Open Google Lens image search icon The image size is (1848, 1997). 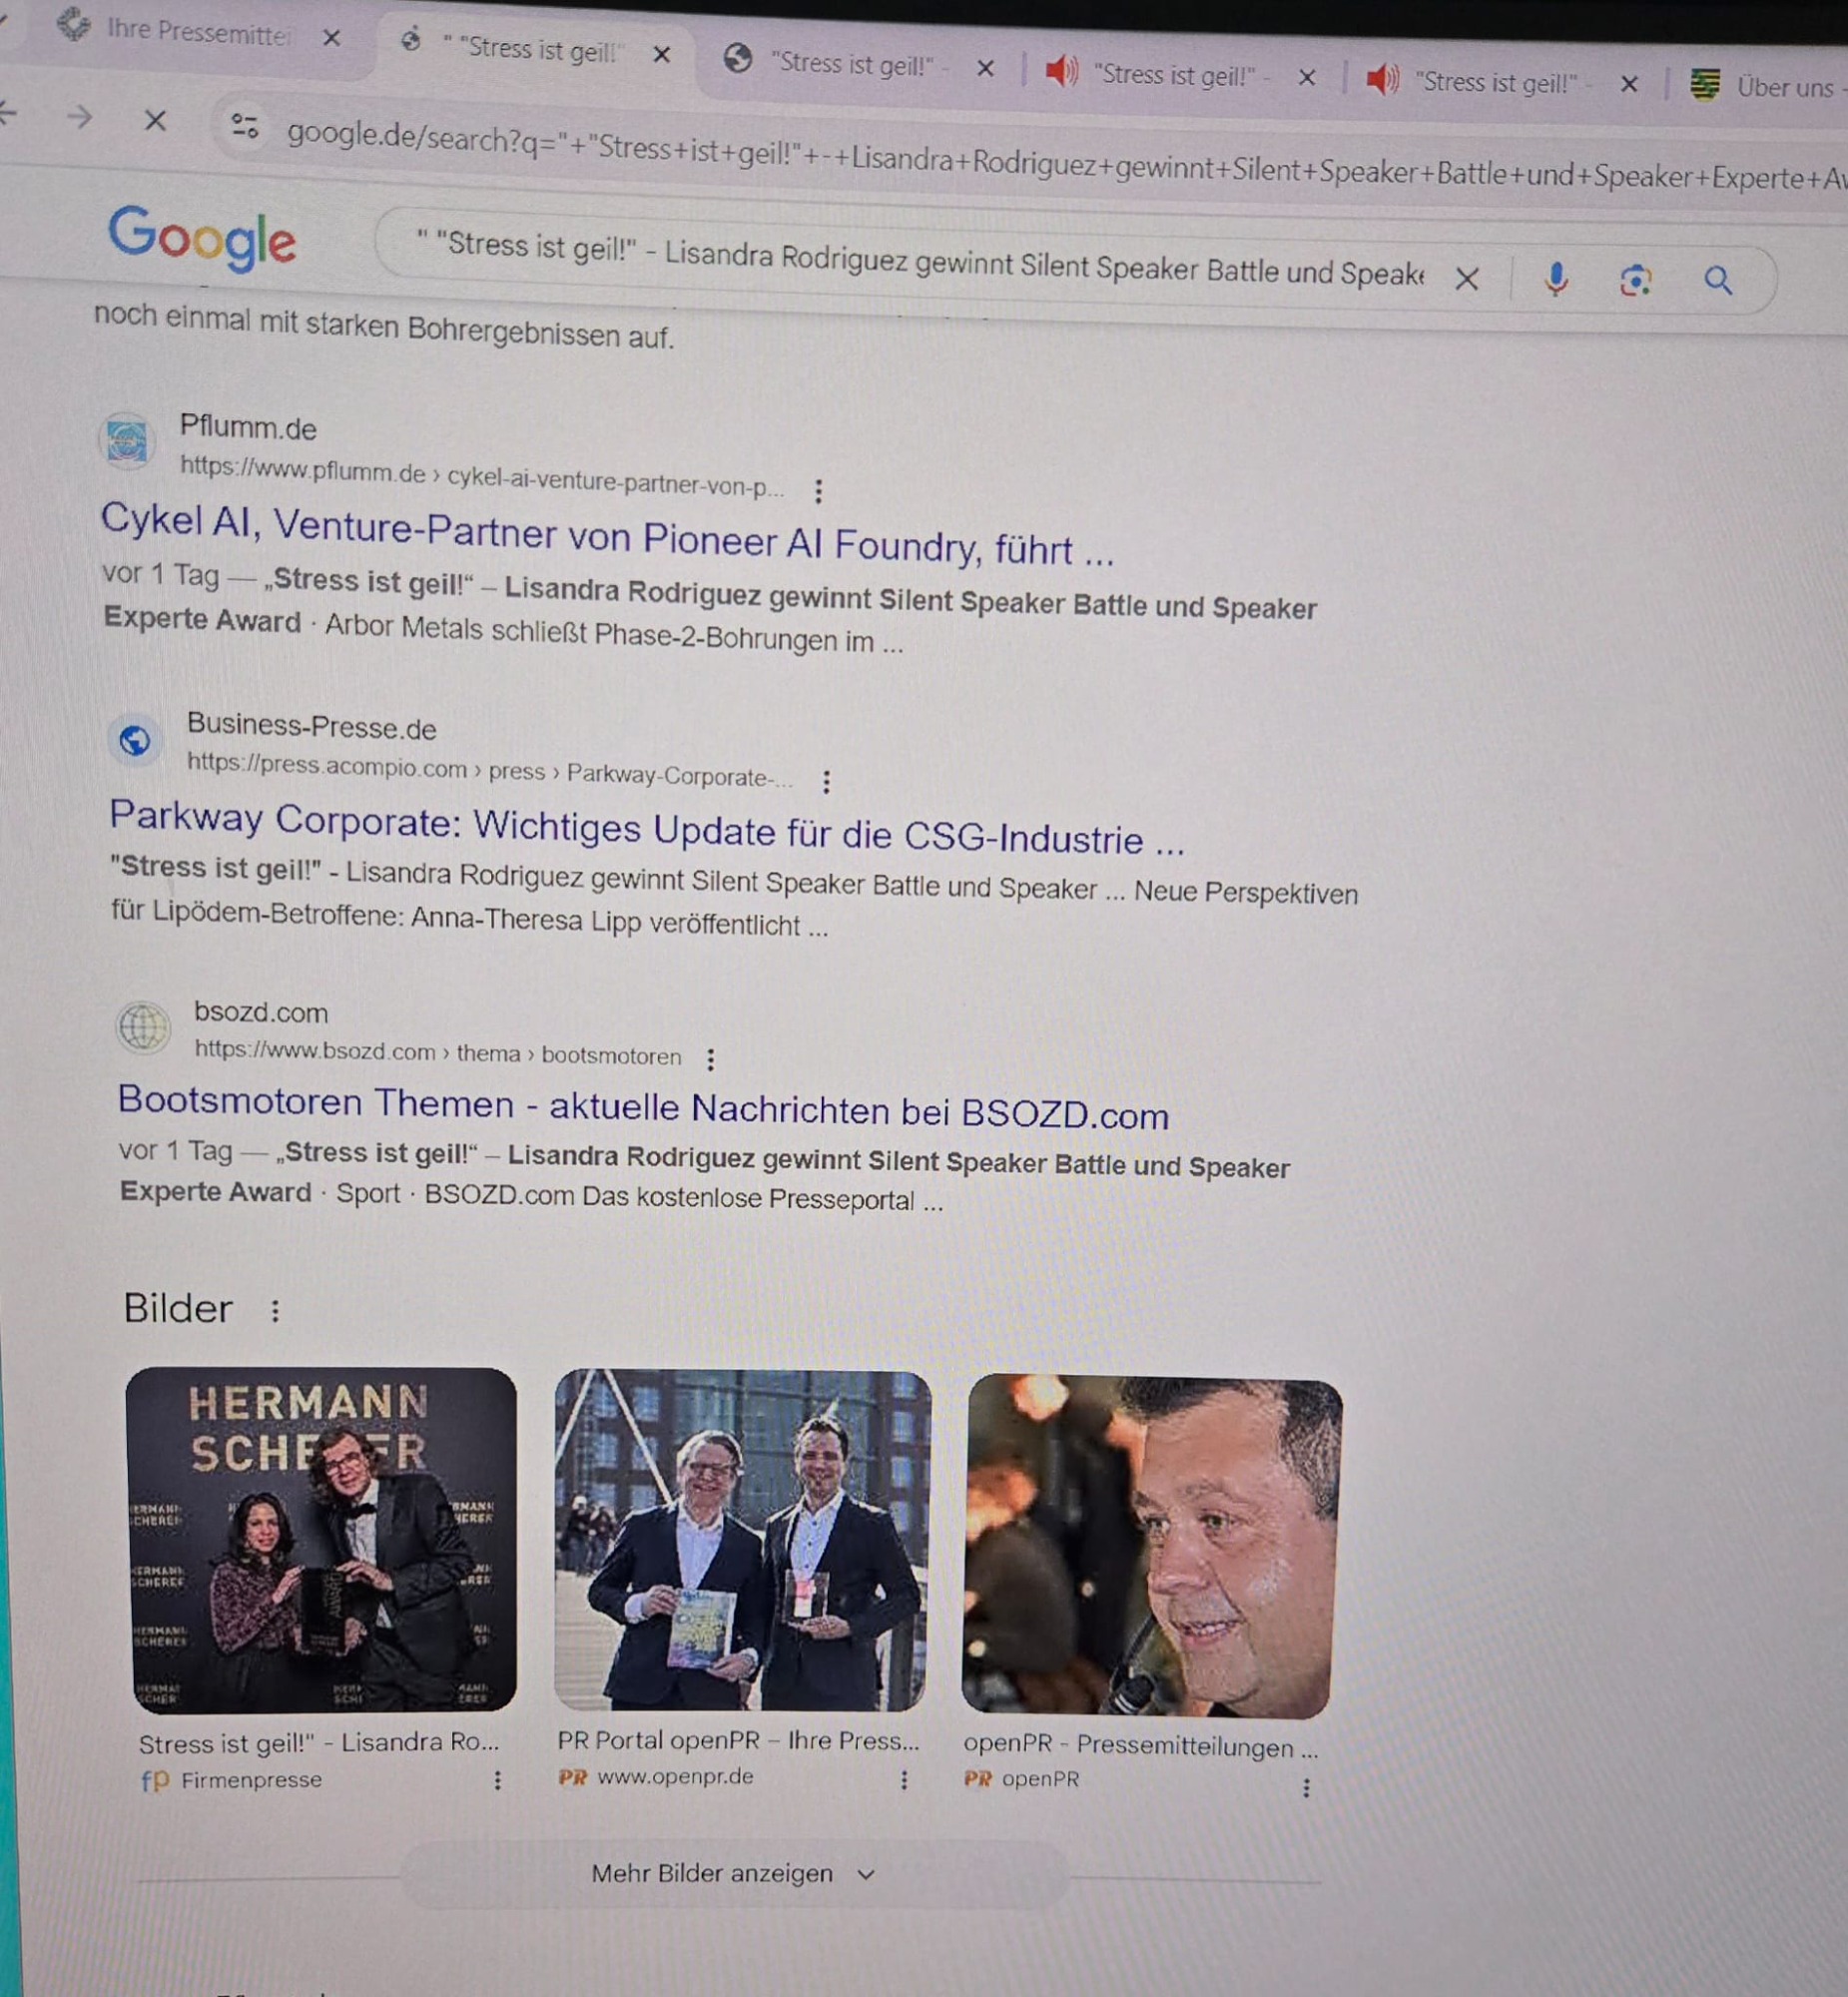[1636, 281]
